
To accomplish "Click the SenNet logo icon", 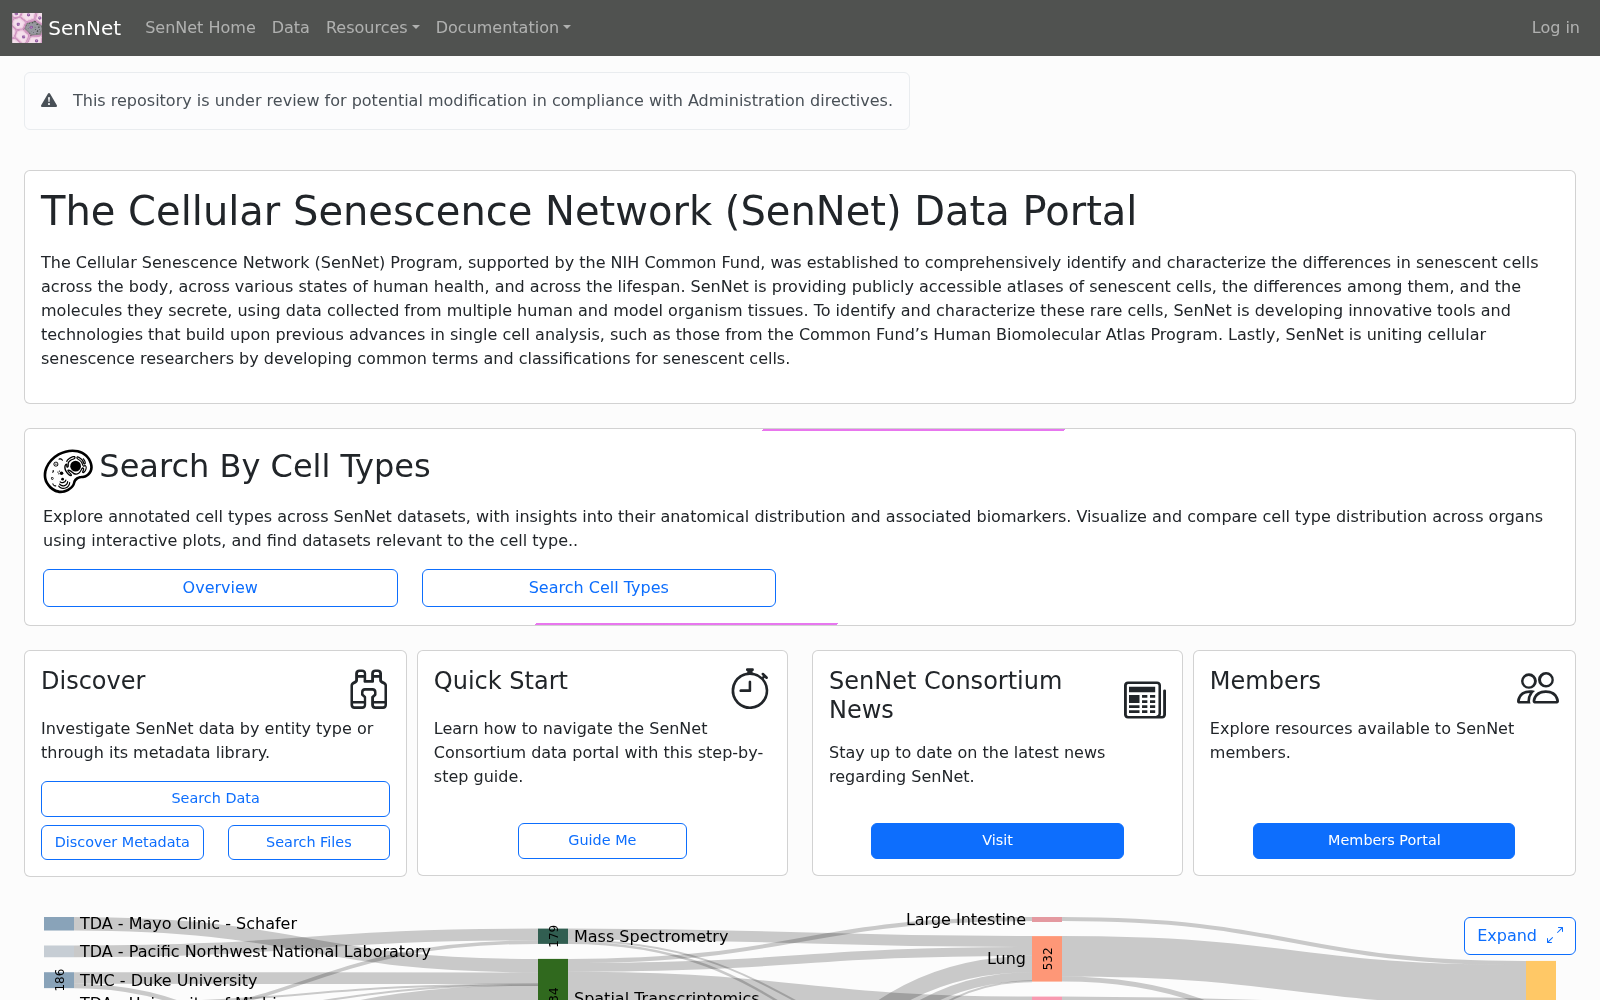I will click(27, 28).
